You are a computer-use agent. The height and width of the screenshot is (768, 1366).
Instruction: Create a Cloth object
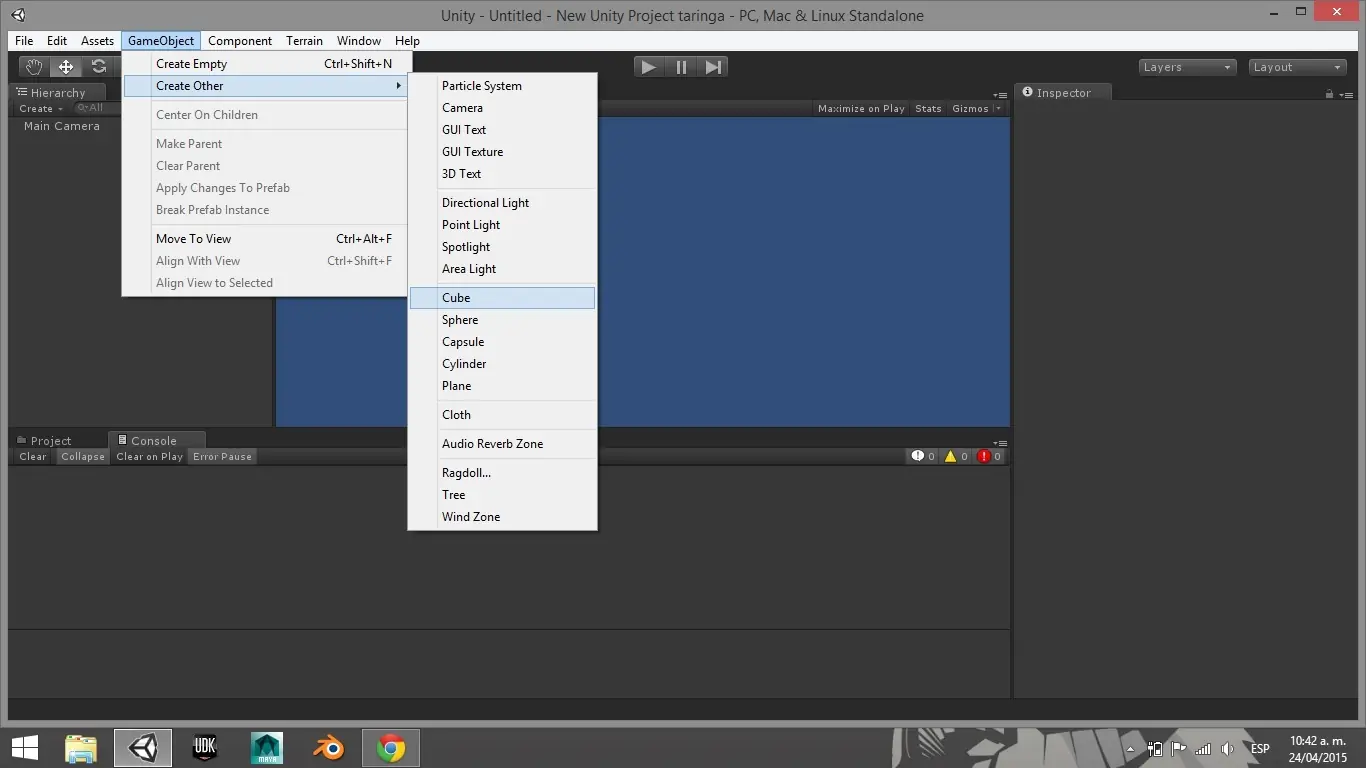click(502, 415)
